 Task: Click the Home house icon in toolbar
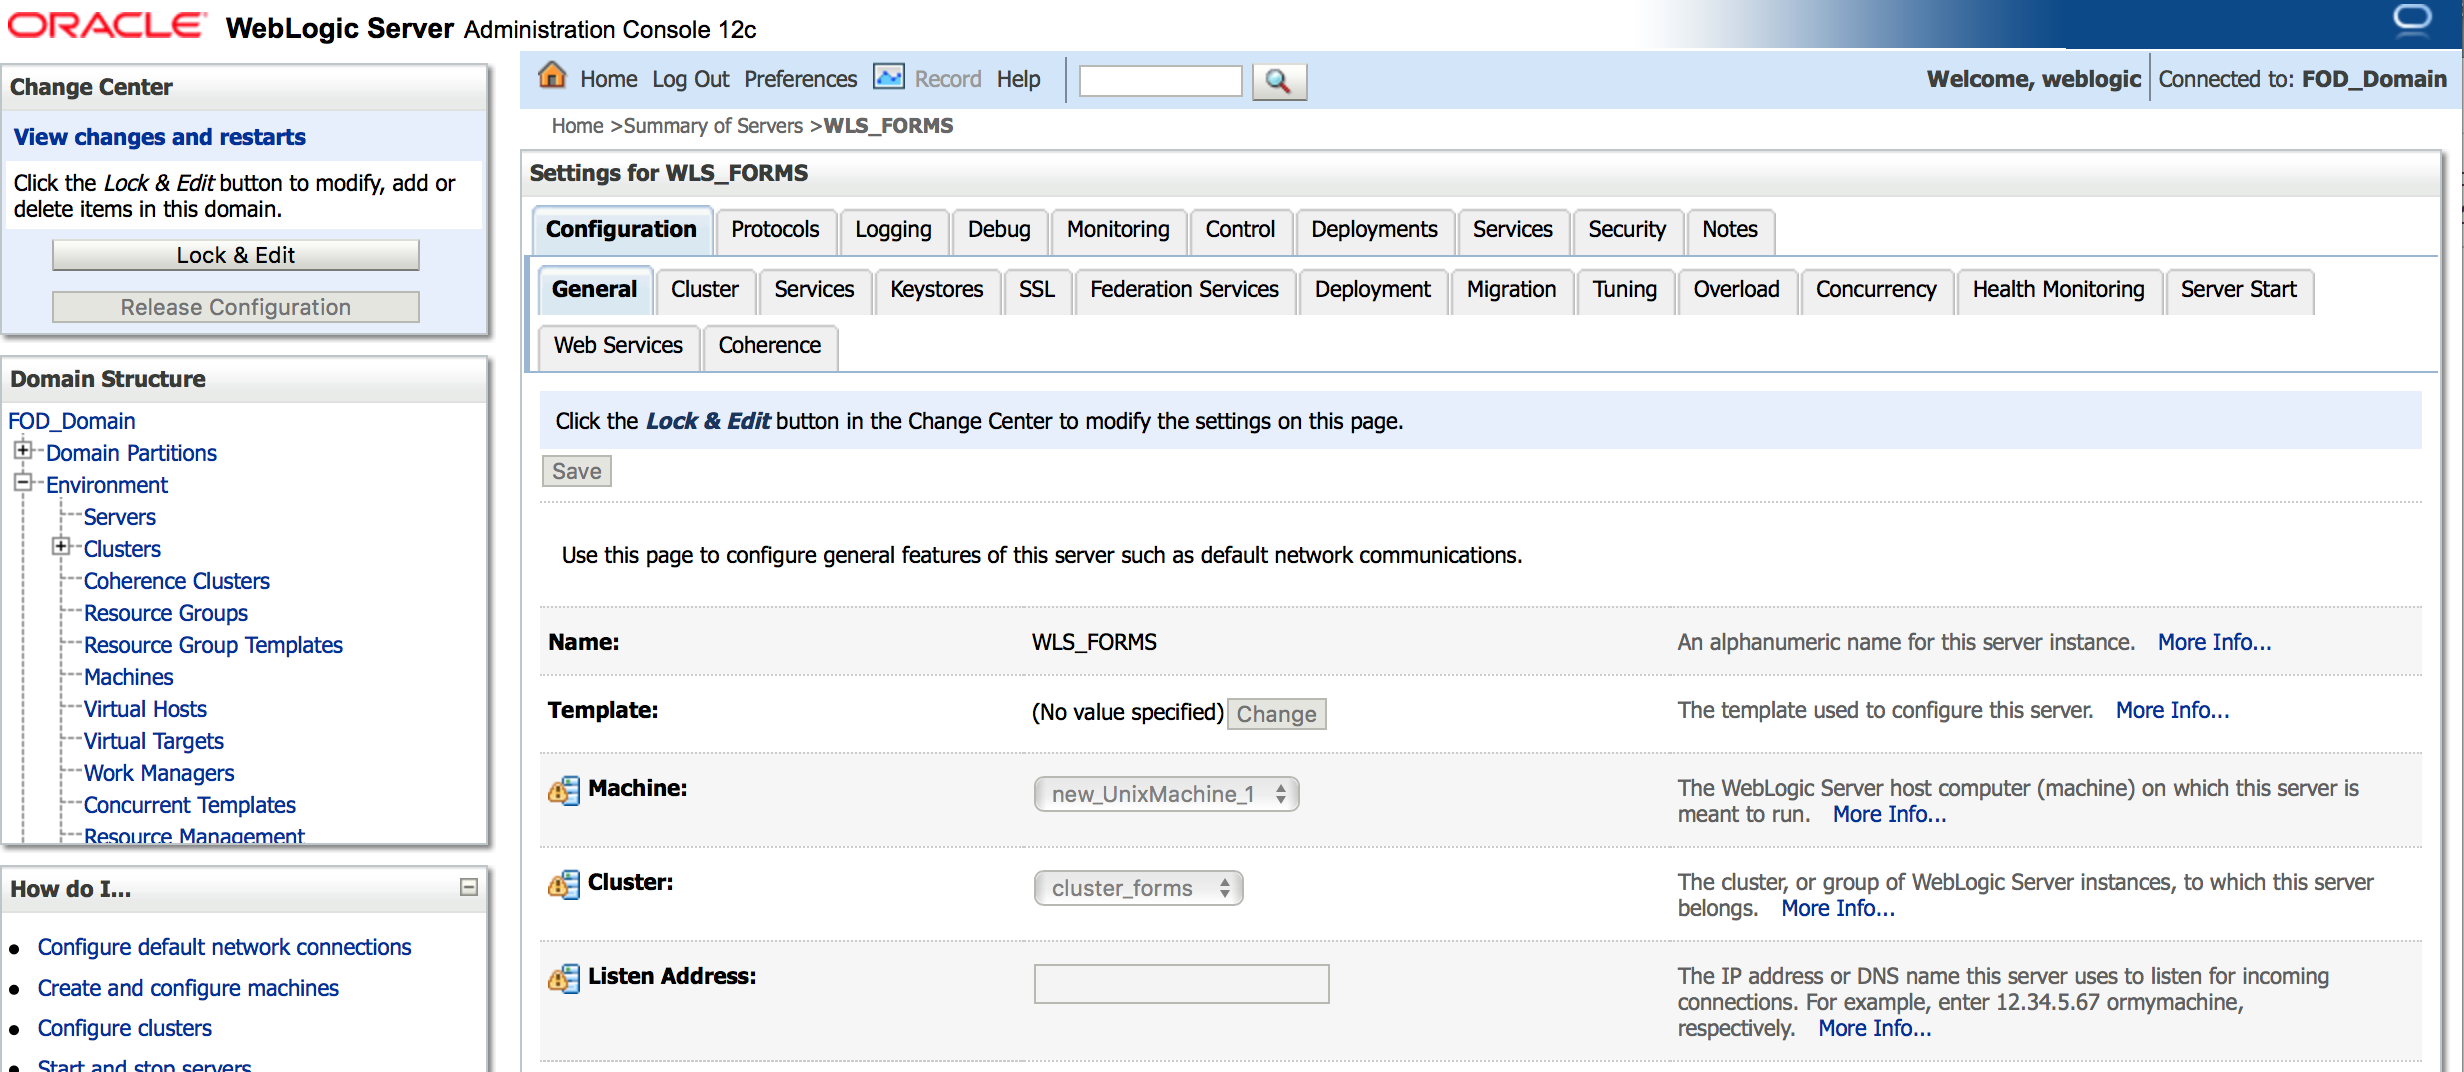coord(552,77)
